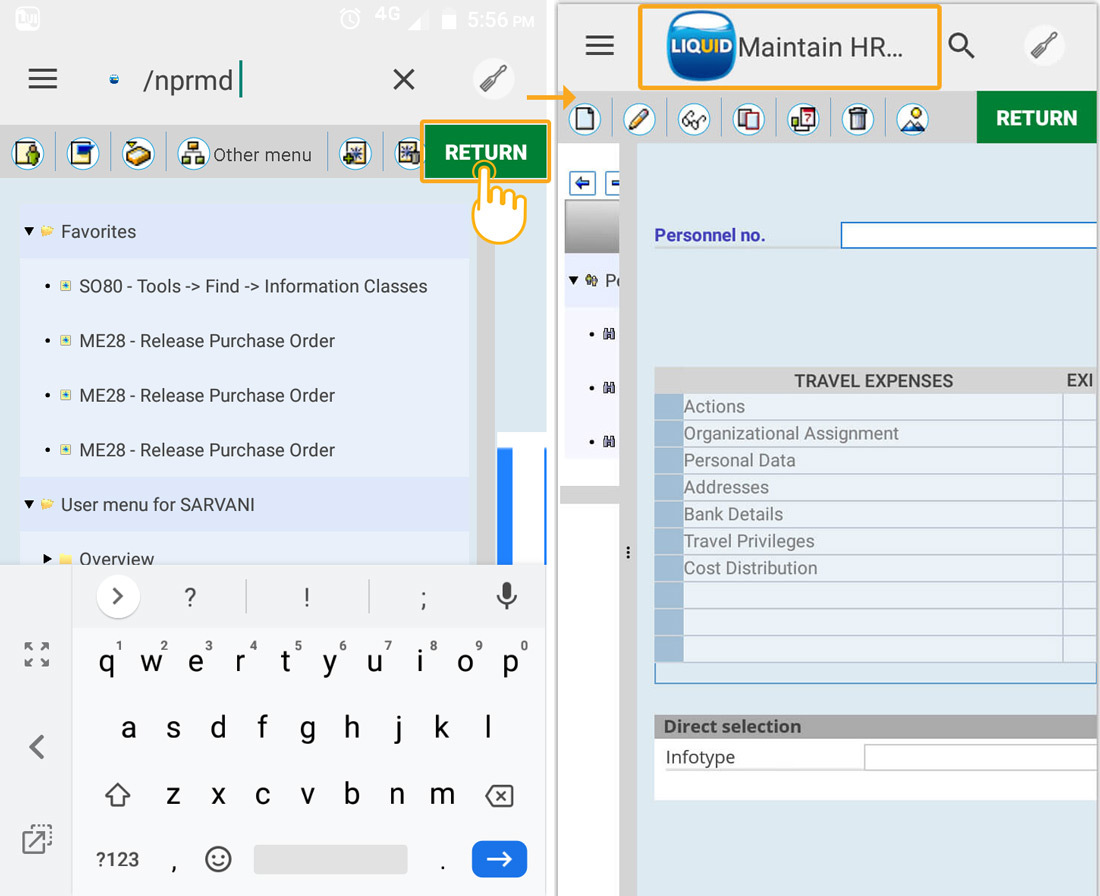Open search with the magnifier icon
The image size is (1100, 896).
pyautogui.click(x=961, y=46)
